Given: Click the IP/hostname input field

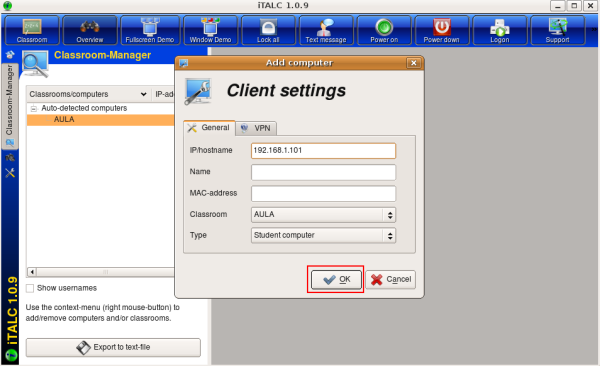Looking at the screenshot, I should pyautogui.click(x=323, y=150).
